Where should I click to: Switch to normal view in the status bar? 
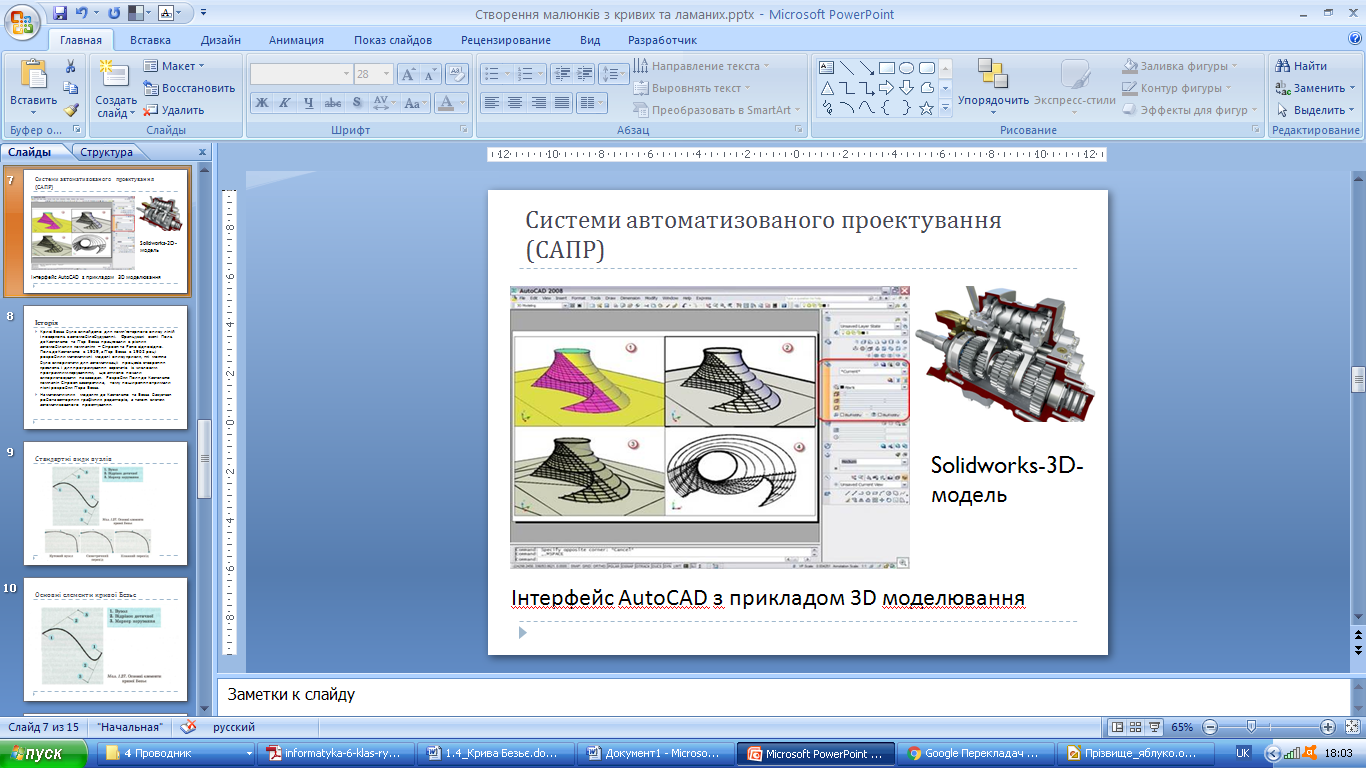[1118, 727]
